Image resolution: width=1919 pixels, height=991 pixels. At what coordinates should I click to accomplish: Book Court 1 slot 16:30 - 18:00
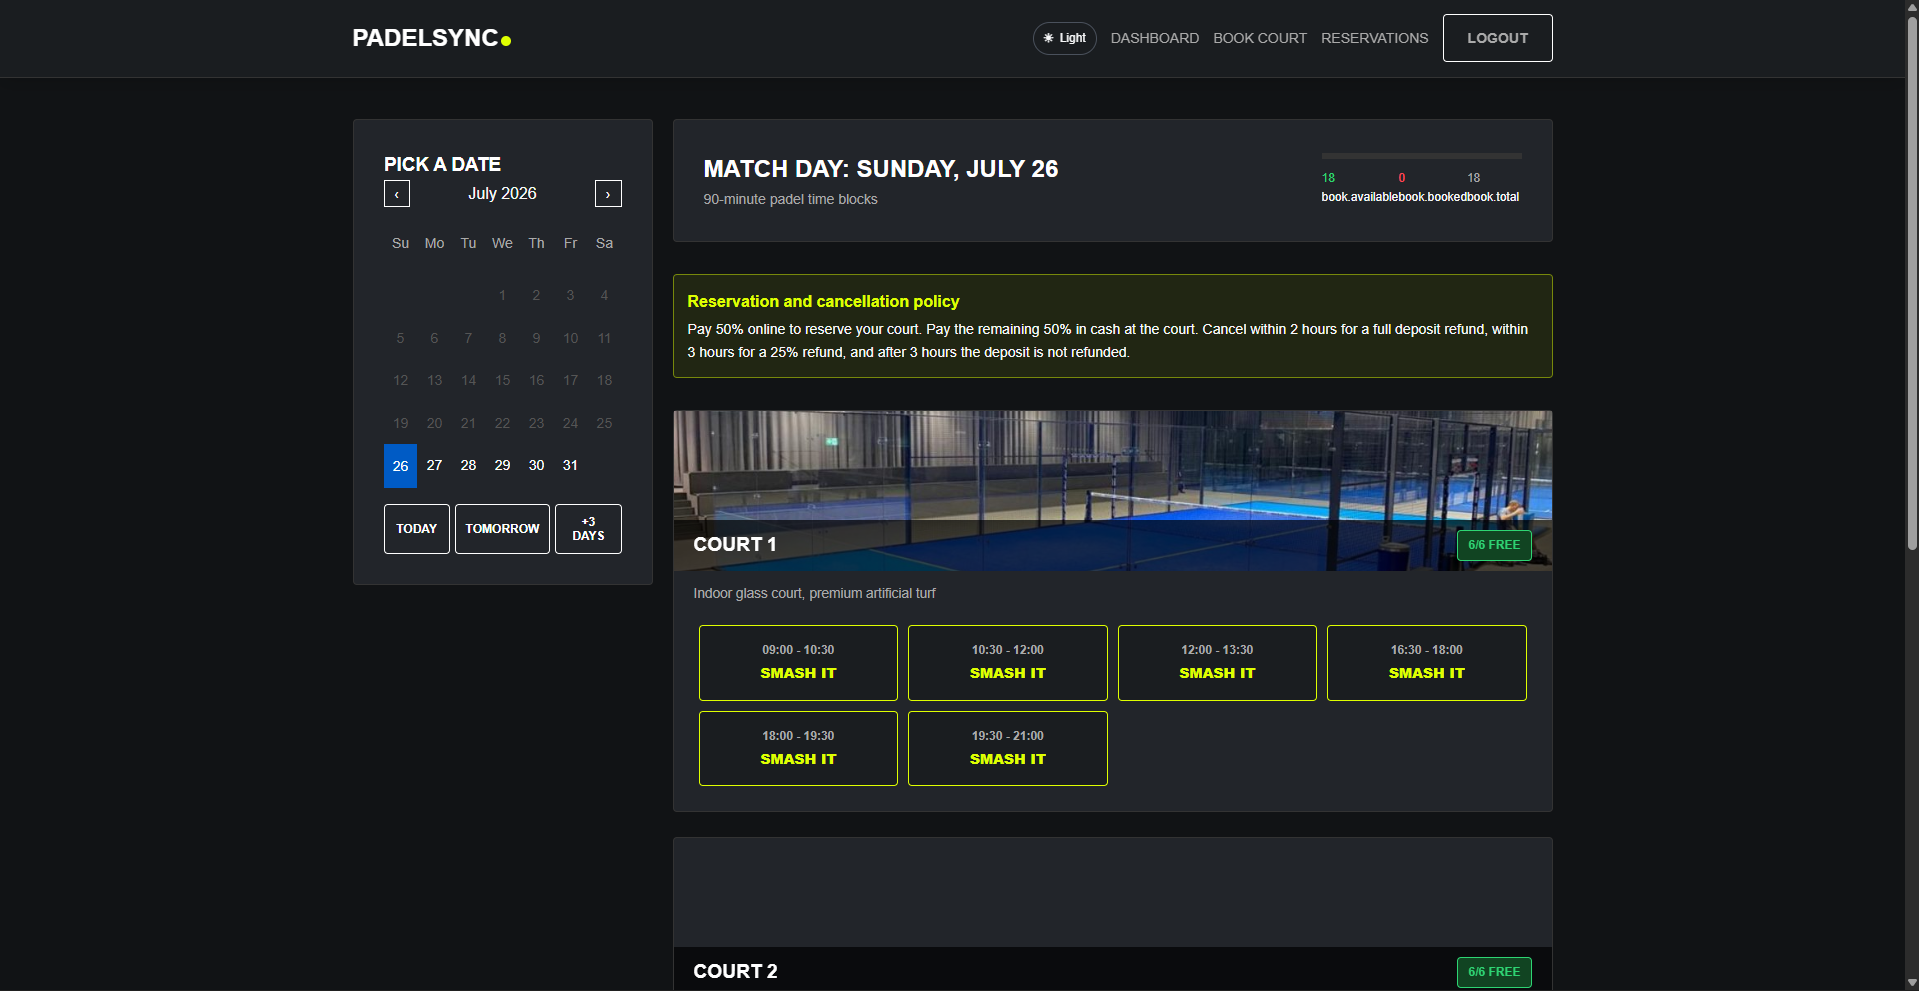click(1426, 663)
